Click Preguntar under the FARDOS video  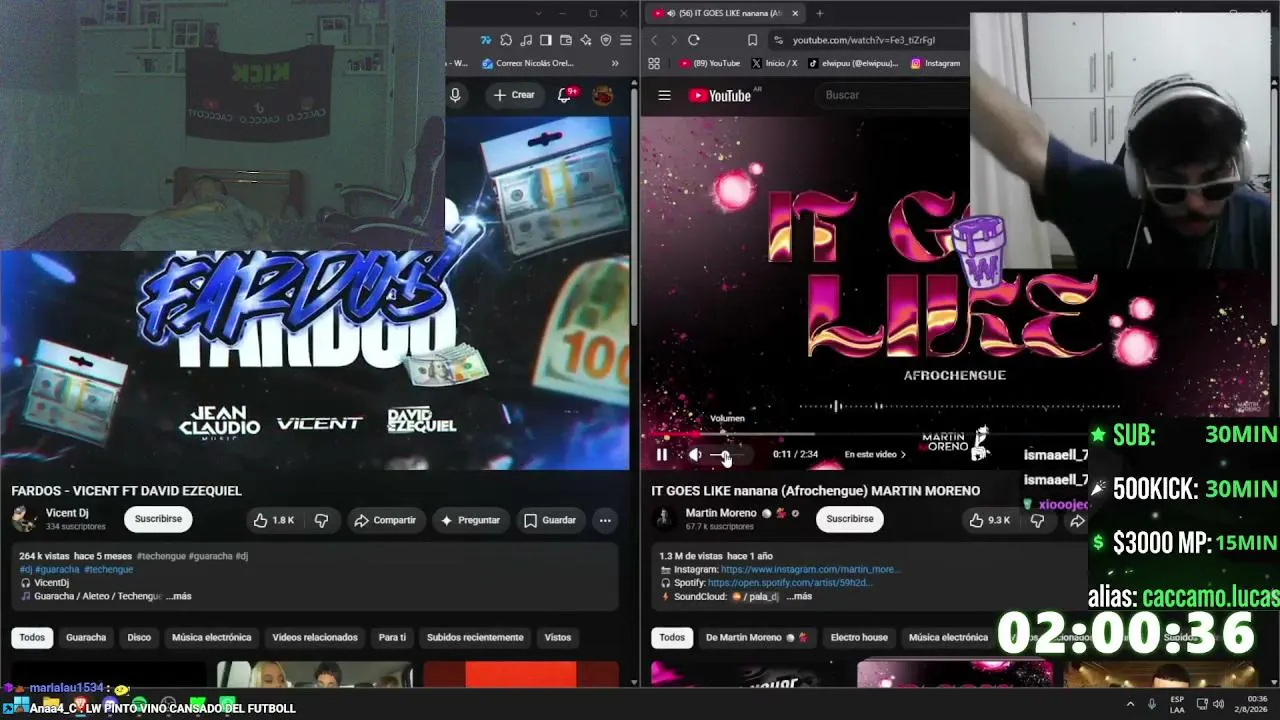469,520
